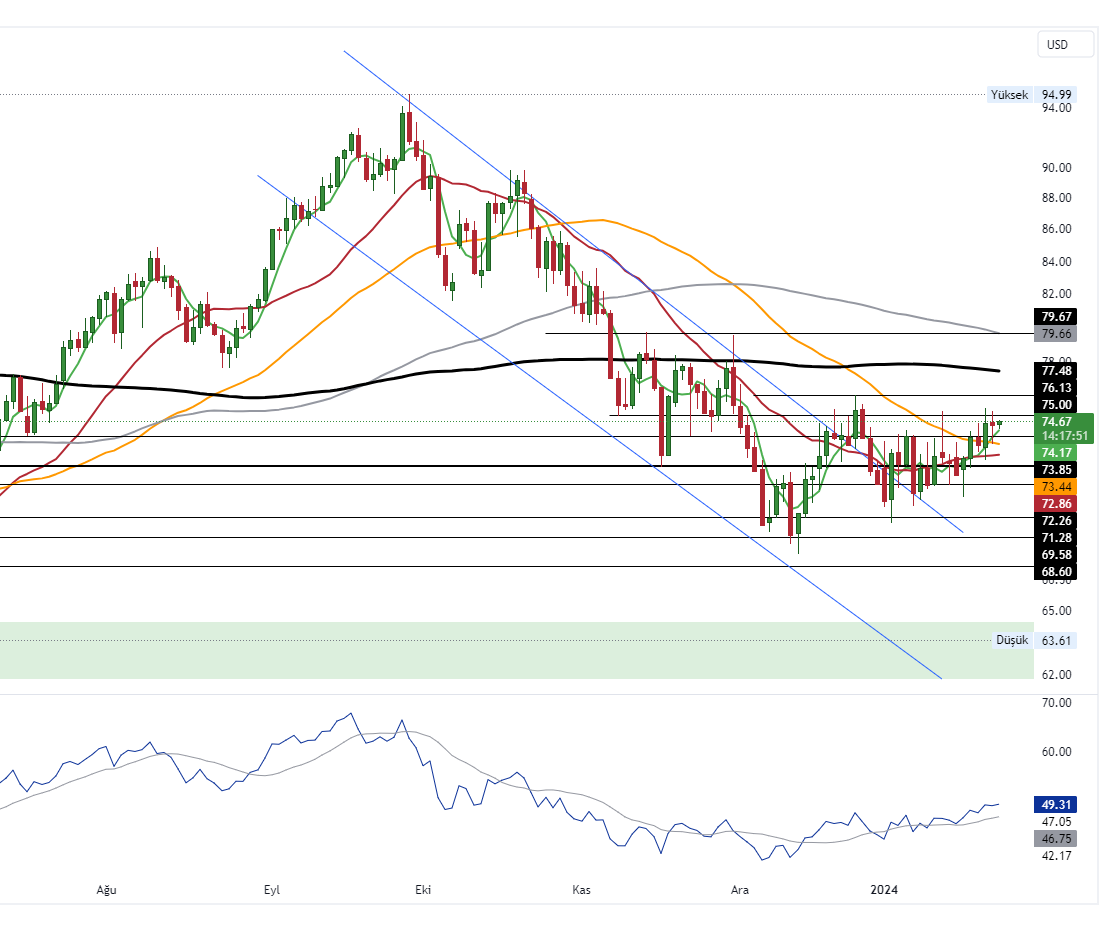Select the black 73.85 price level label
This screenshot has height=939, width=1108.
(1057, 469)
